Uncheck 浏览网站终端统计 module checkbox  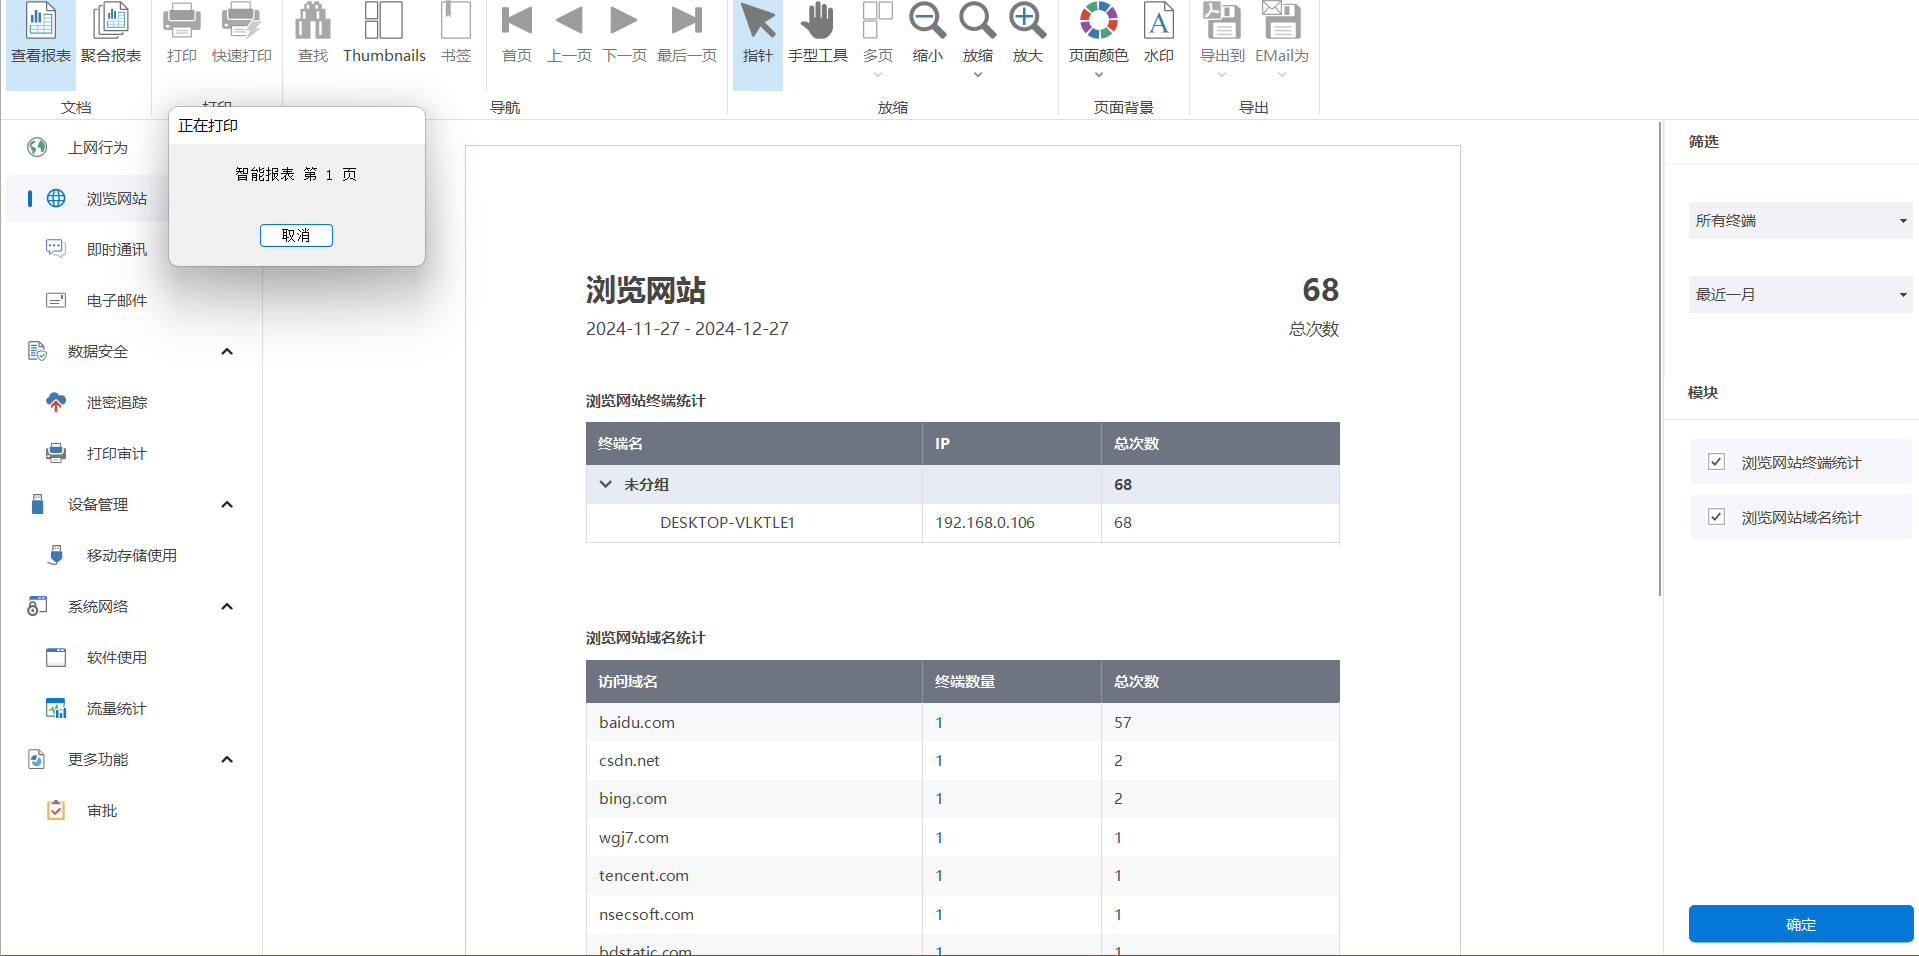coord(1716,462)
